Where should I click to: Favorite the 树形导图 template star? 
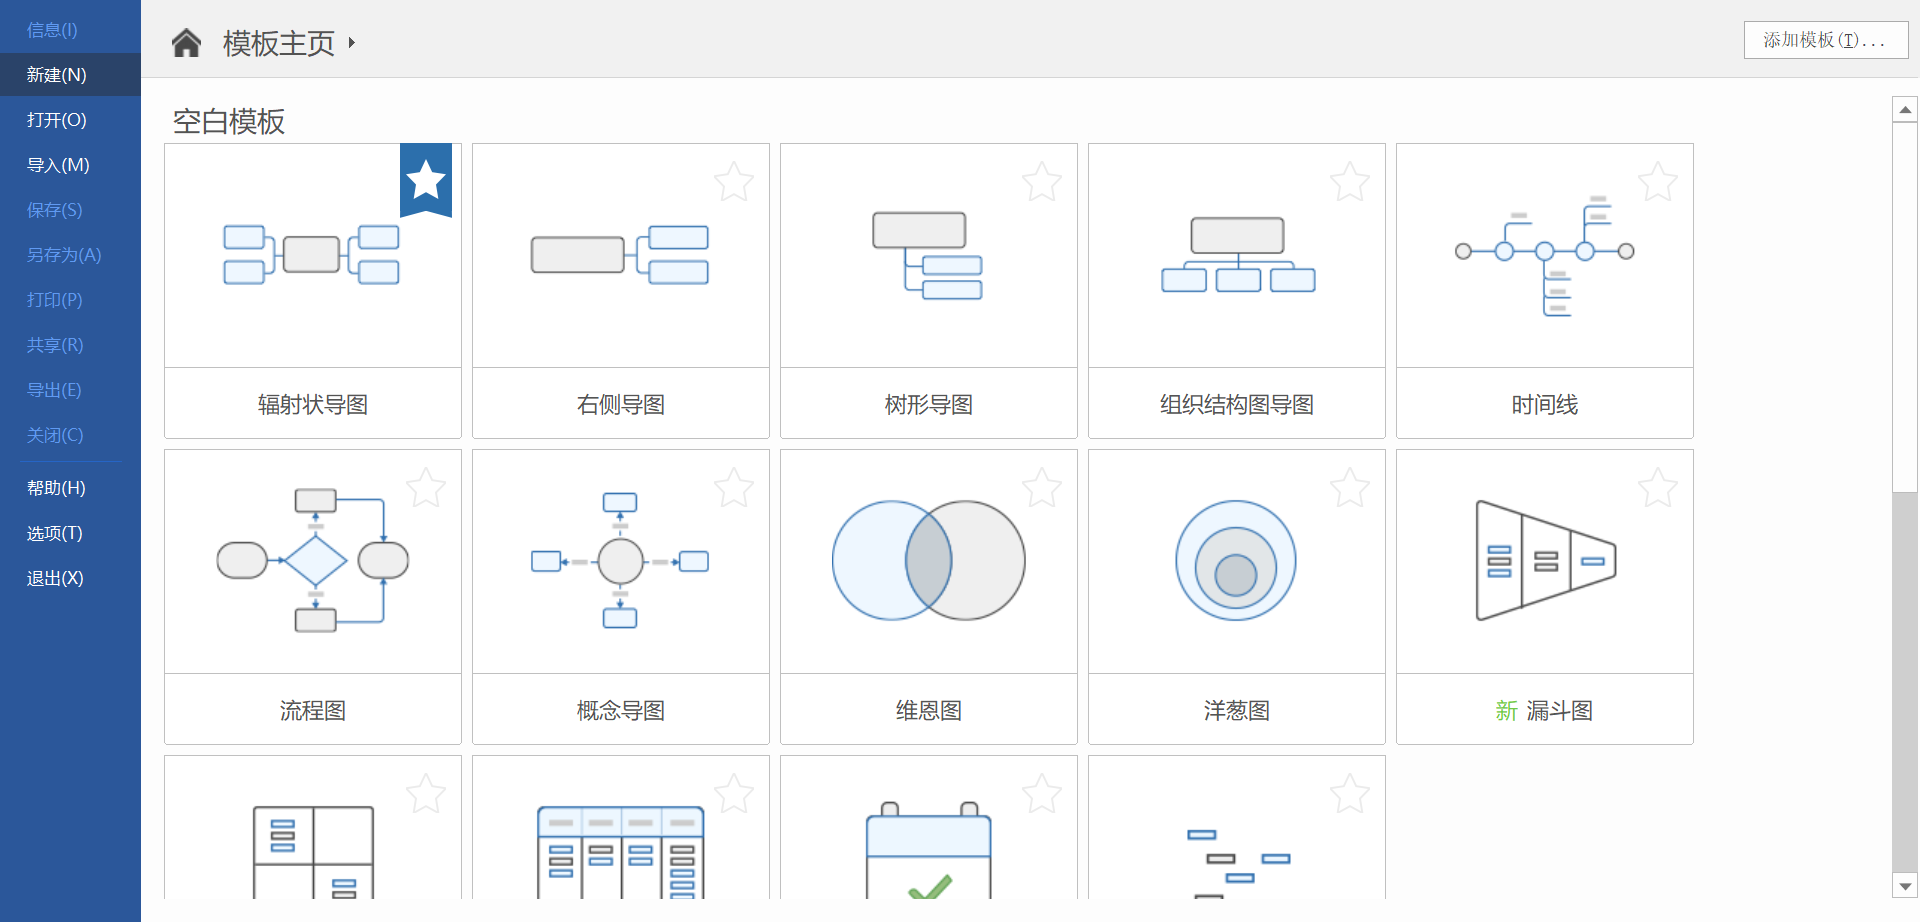(x=1042, y=181)
